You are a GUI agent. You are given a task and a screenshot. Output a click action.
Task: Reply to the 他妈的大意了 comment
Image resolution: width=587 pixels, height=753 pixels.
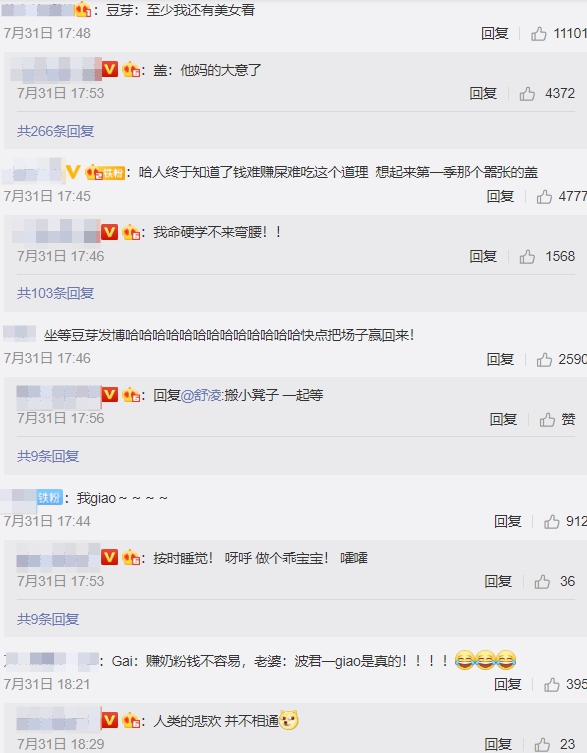(x=483, y=94)
